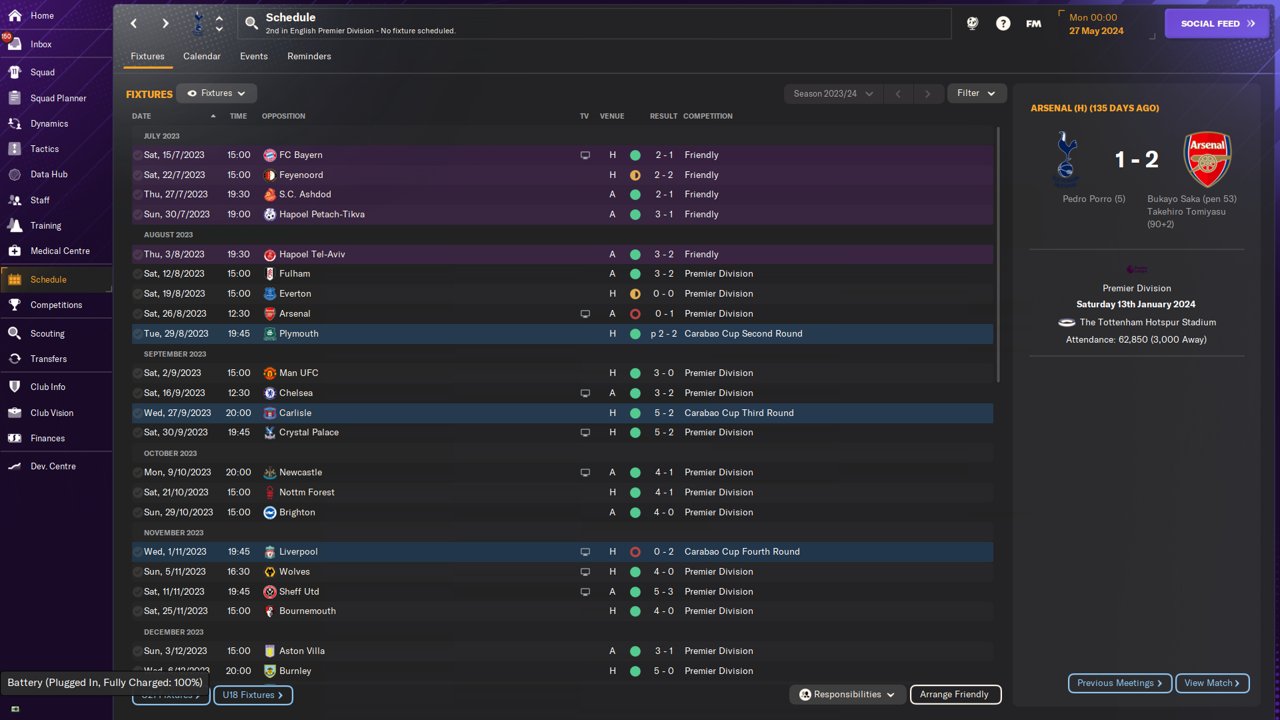Screen dimensions: 1280x720
Task: Open the Tactics sidebar icon
Action: pos(14,149)
